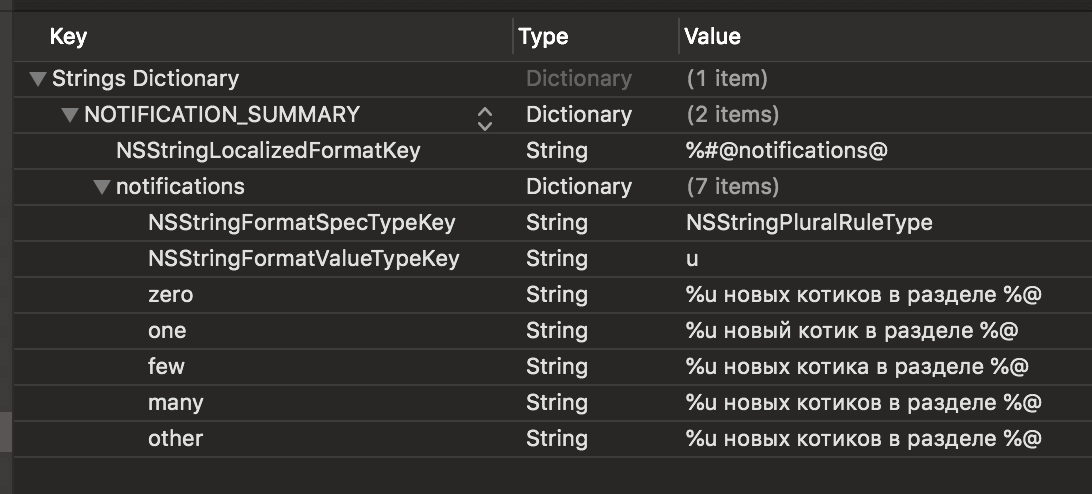The image size is (1092, 494).
Task: Select the many plural key
Action: pyautogui.click(x=175, y=403)
